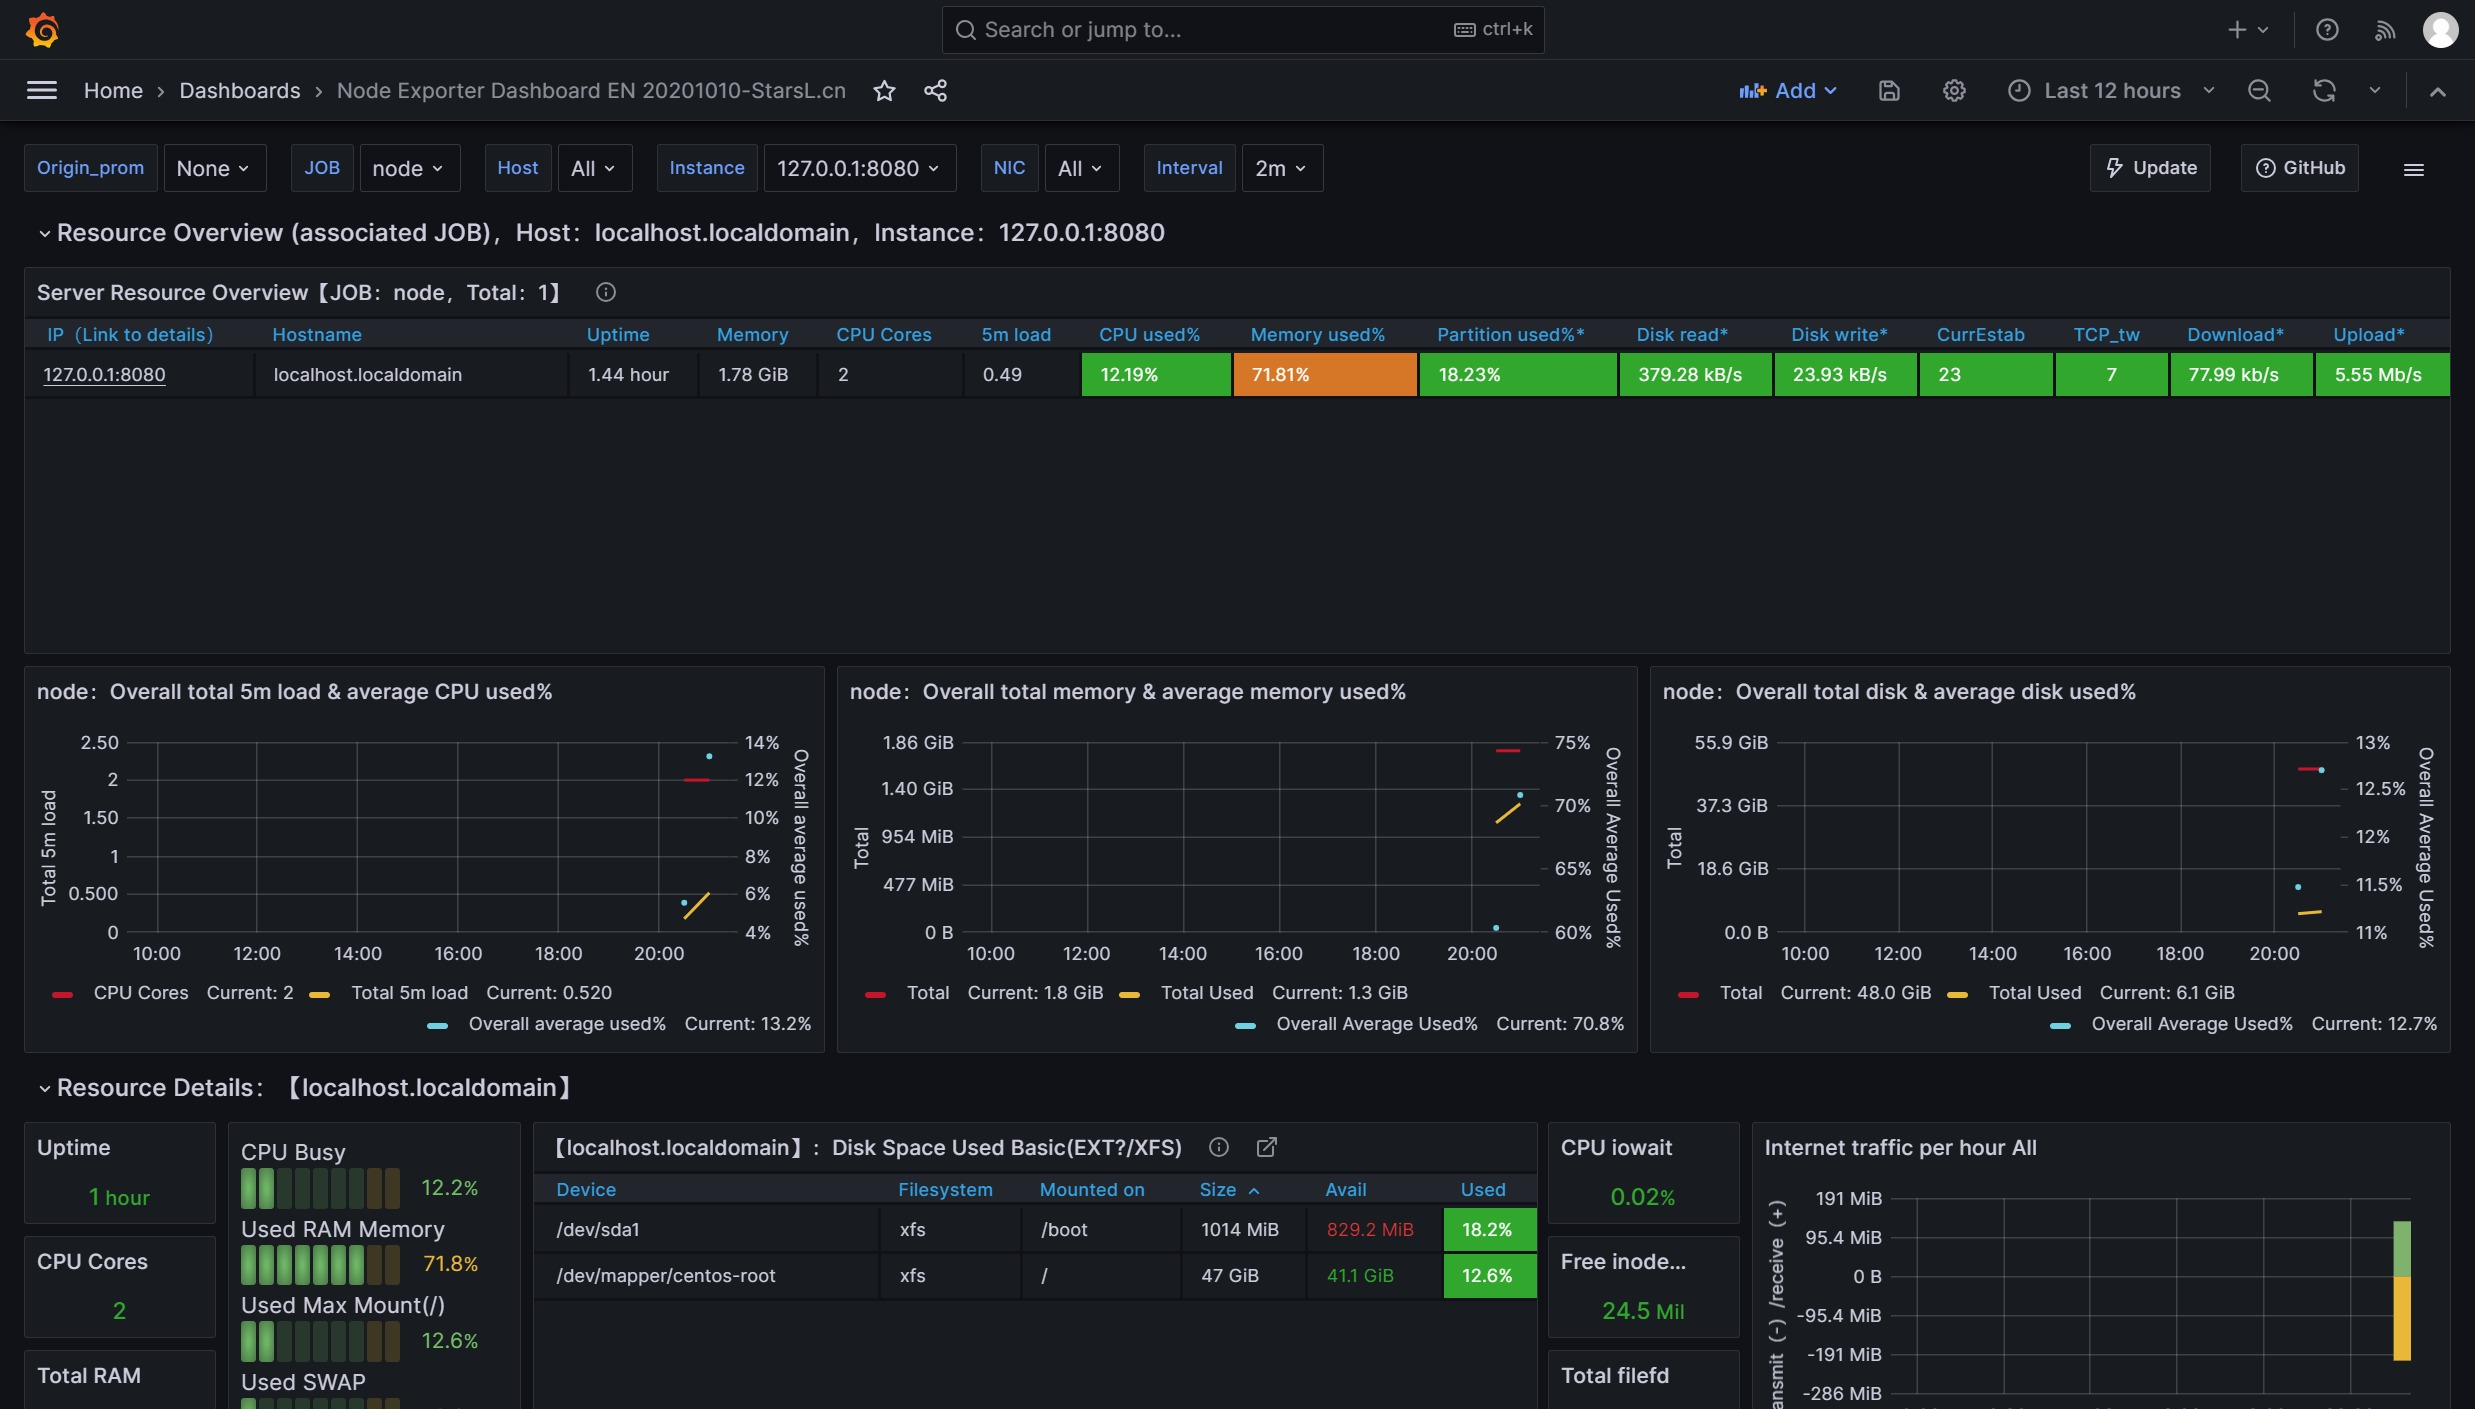Toggle the sidebar hamburger menu
The image size is (2475, 1409).
click(41, 91)
